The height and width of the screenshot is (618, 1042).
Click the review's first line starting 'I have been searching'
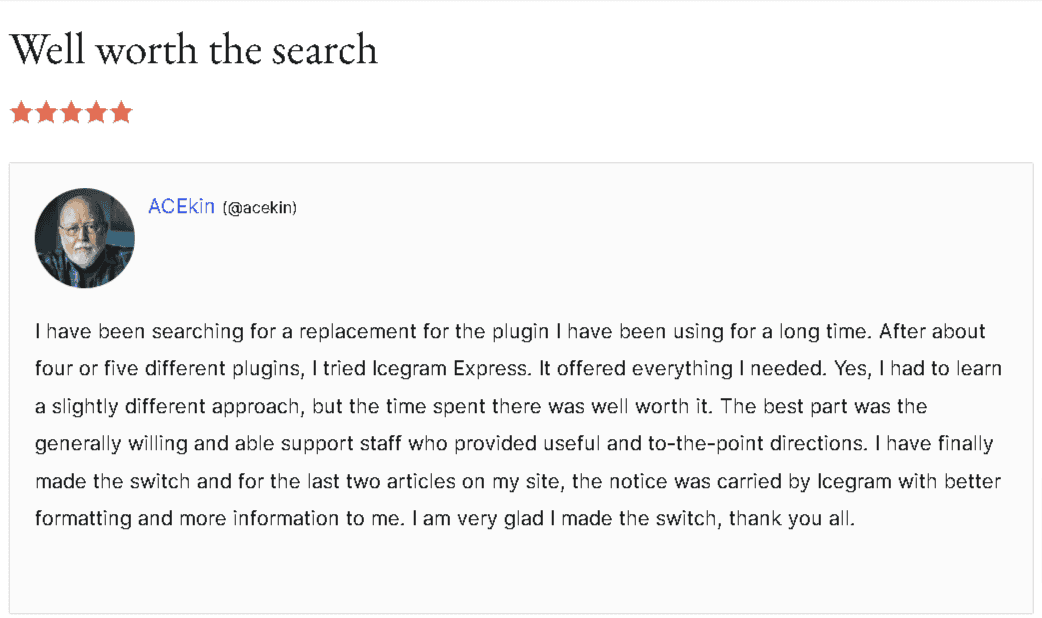[x=510, y=332]
